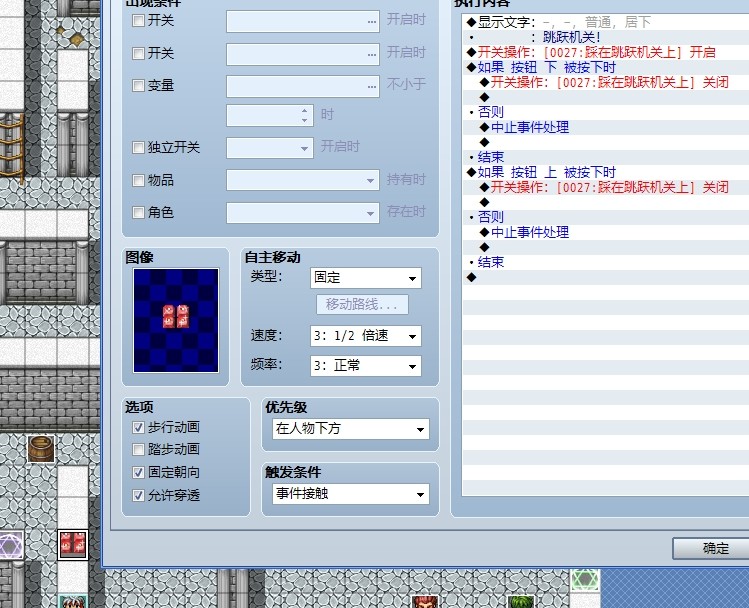Open the 物品 selection dropdown
The image size is (749, 608).
303,181
